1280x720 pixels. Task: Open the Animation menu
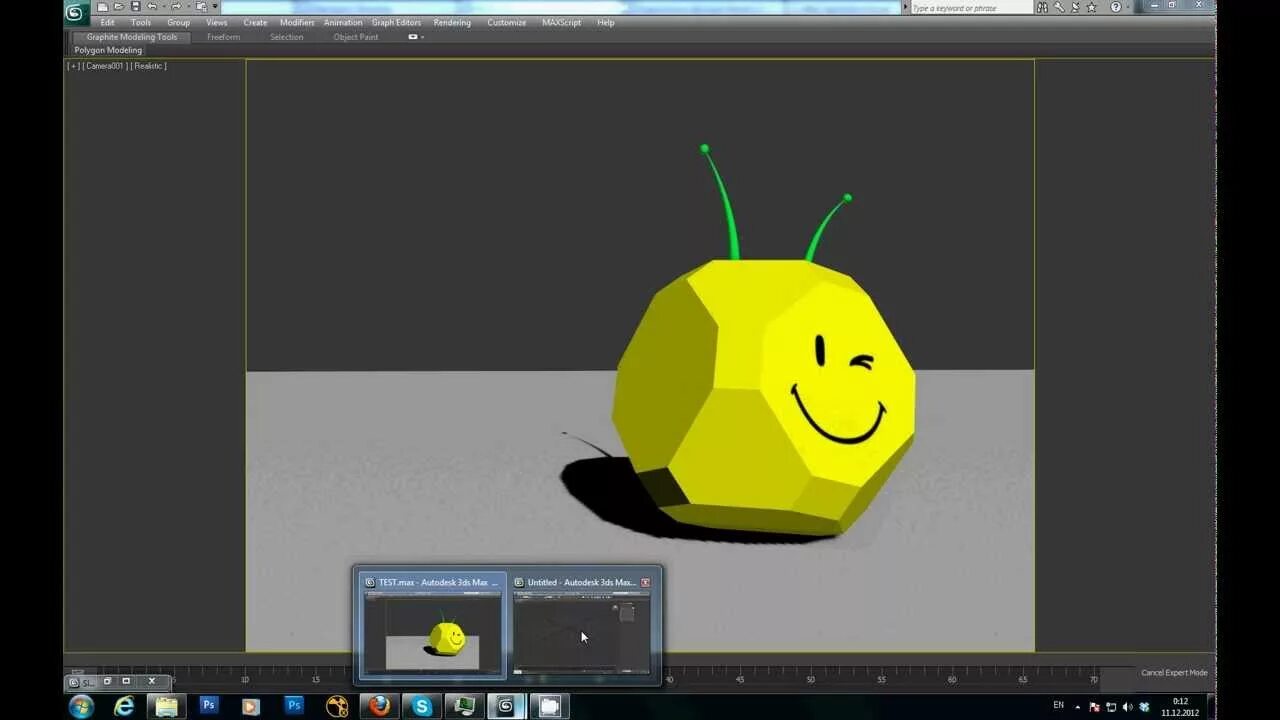click(x=343, y=22)
